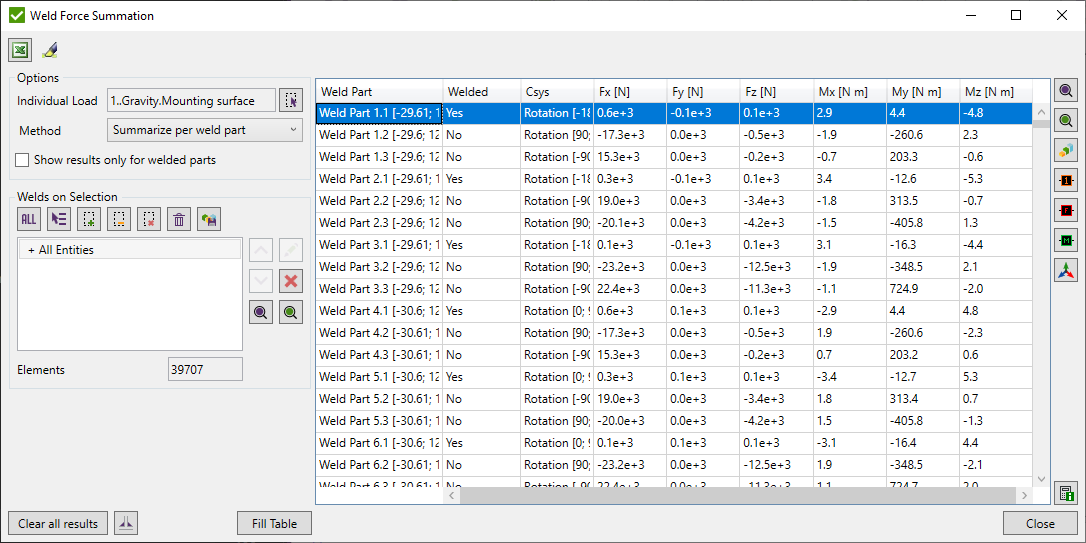Click the trash icon under Welds on Selection
Image resolution: width=1086 pixels, height=543 pixels.
179,219
